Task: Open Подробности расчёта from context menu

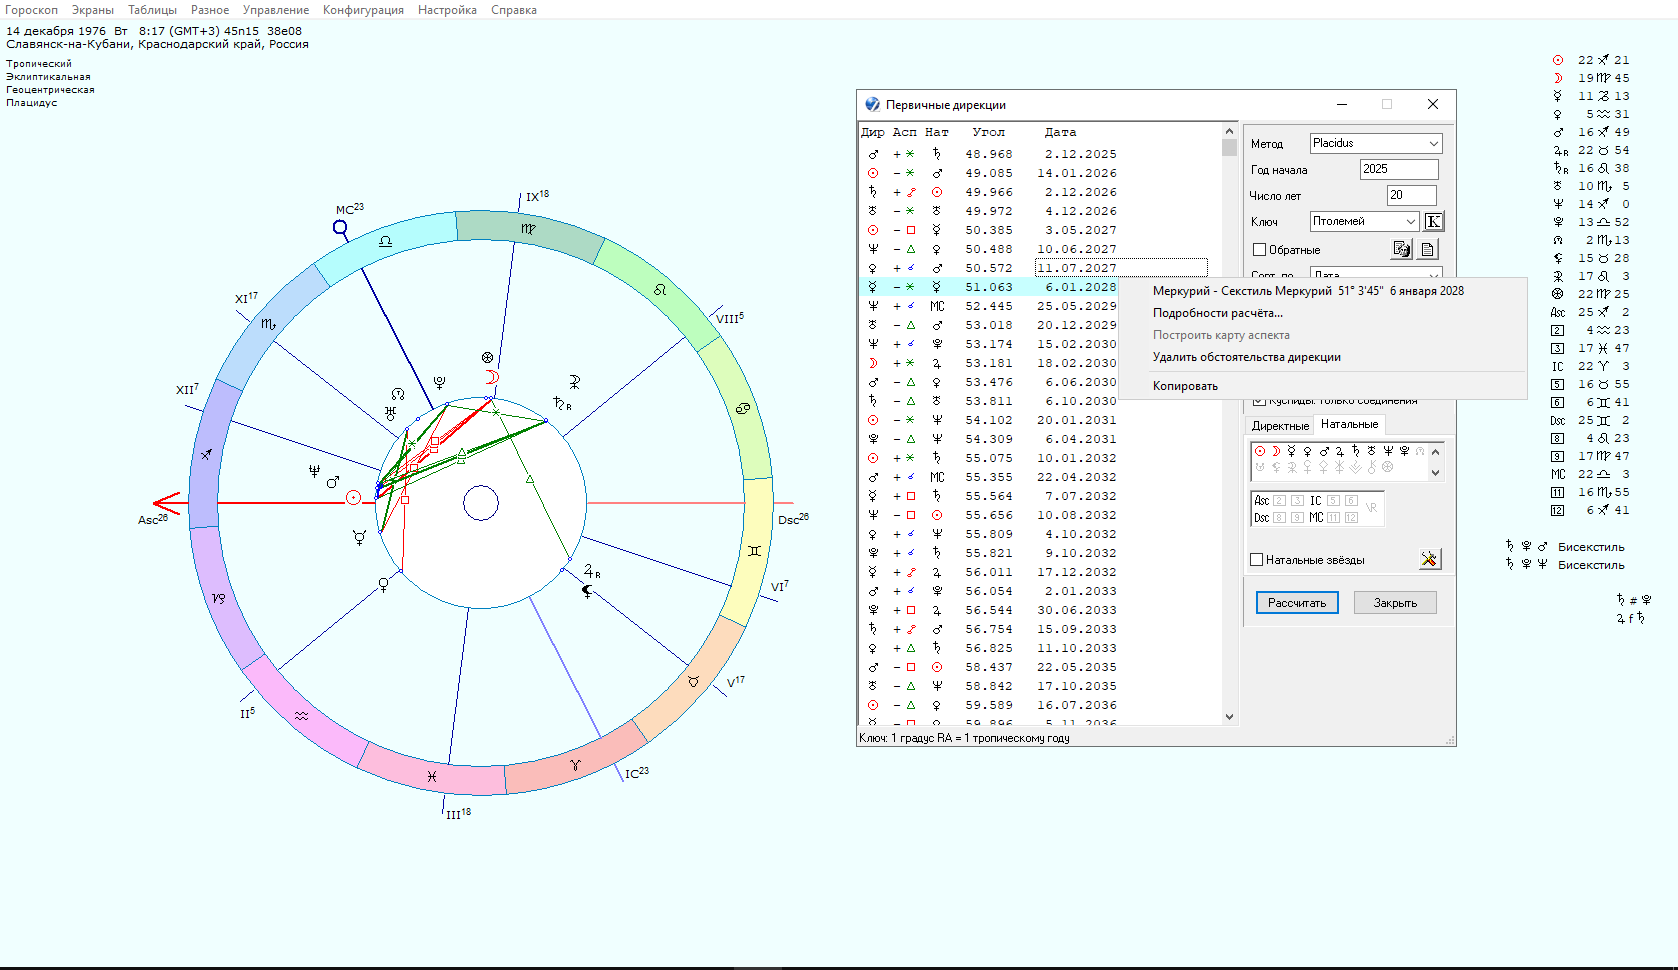Action: [x=1217, y=313]
